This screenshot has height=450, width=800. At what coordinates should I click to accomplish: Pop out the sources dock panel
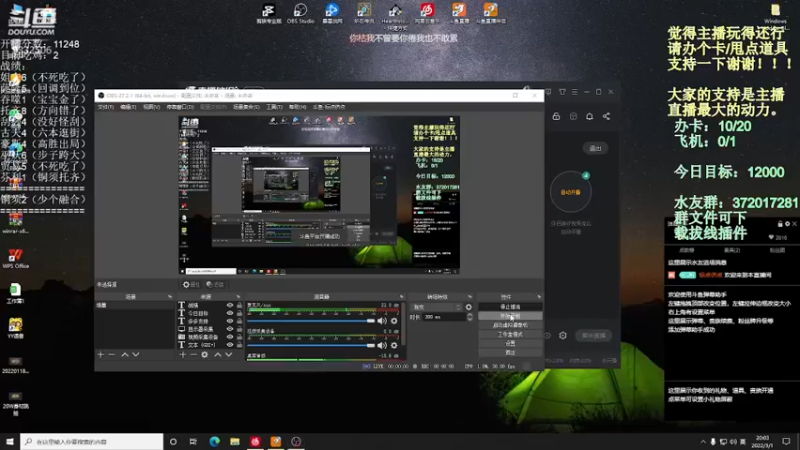tap(238, 296)
